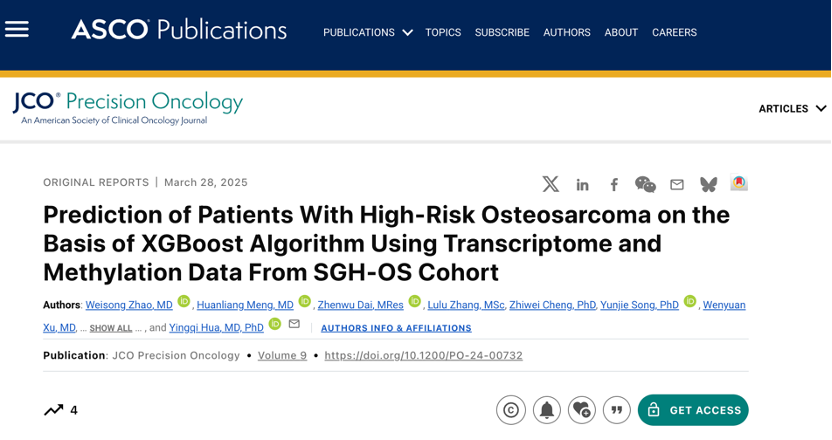832x440 pixels.
Task: Open the hamburger navigation menu
Action: [17, 29]
